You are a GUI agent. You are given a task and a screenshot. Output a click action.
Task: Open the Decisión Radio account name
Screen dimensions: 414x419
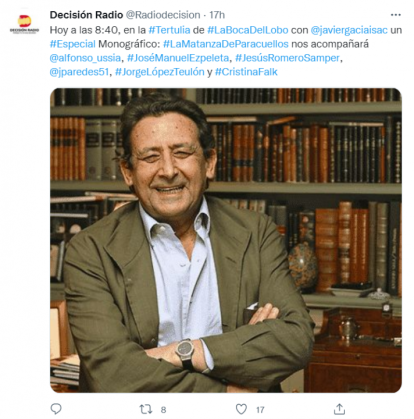pyautogui.click(x=86, y=15)
